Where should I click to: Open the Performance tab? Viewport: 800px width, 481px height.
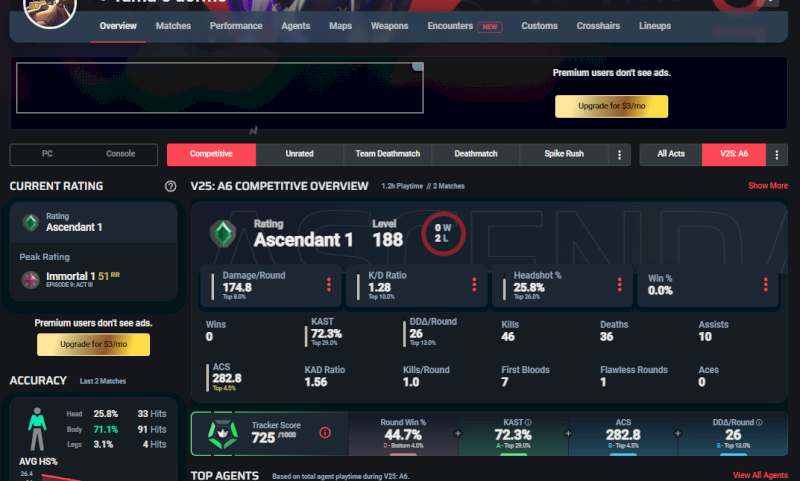tap(236, 26)
